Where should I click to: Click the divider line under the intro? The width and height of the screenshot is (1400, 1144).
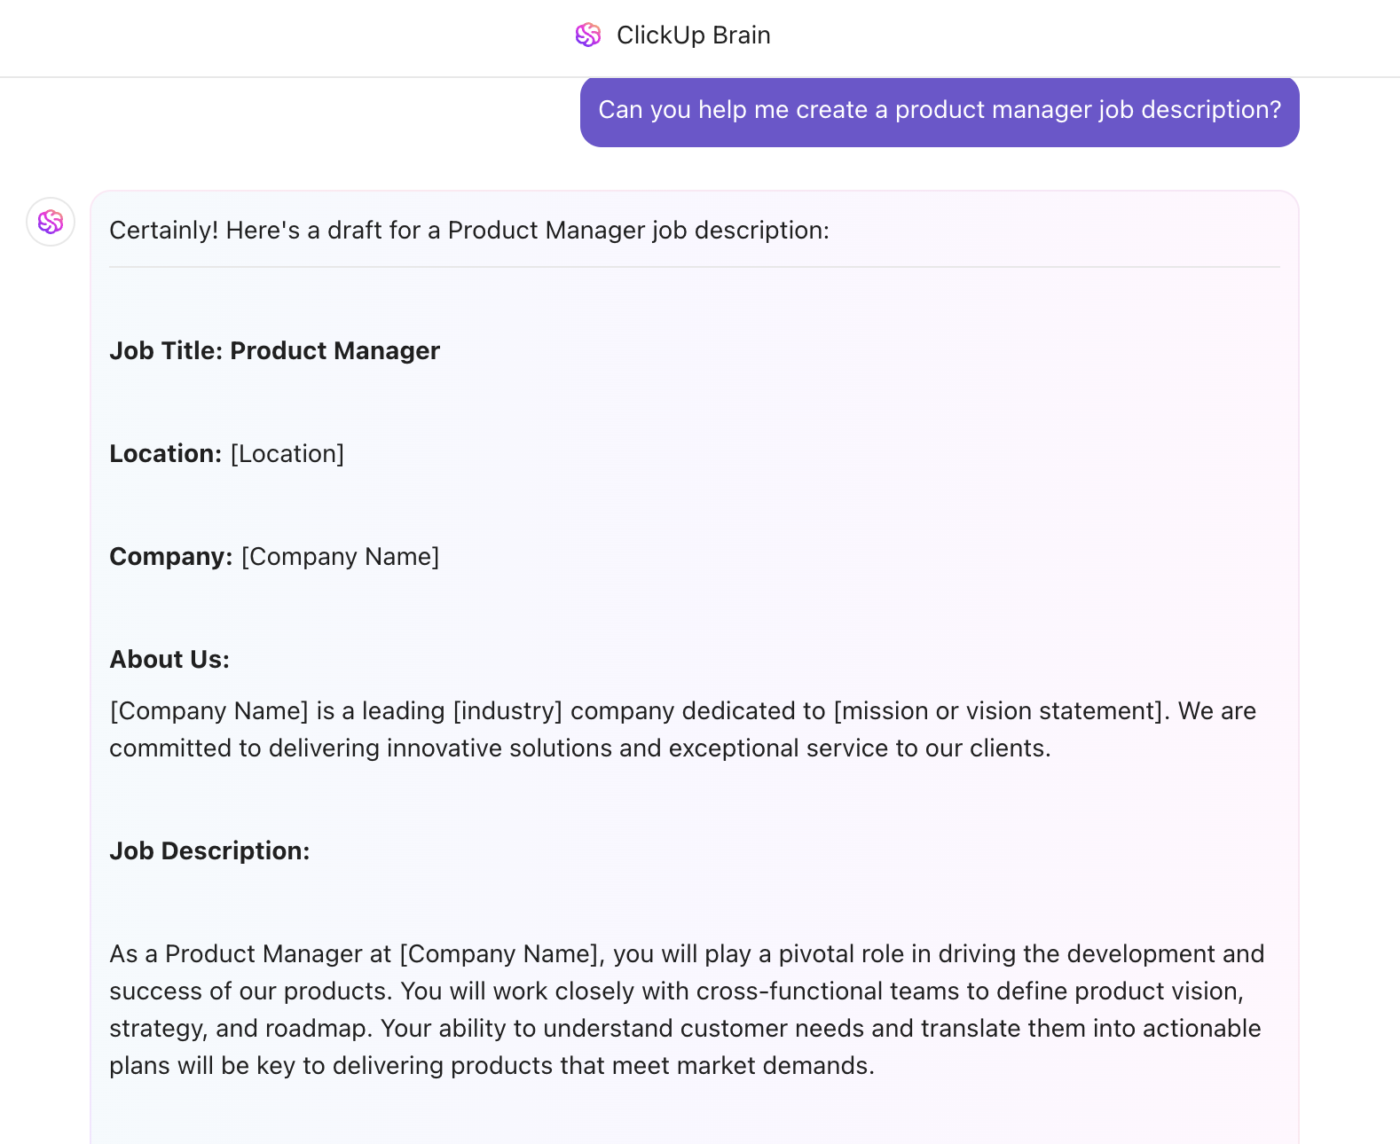(694, 267)
